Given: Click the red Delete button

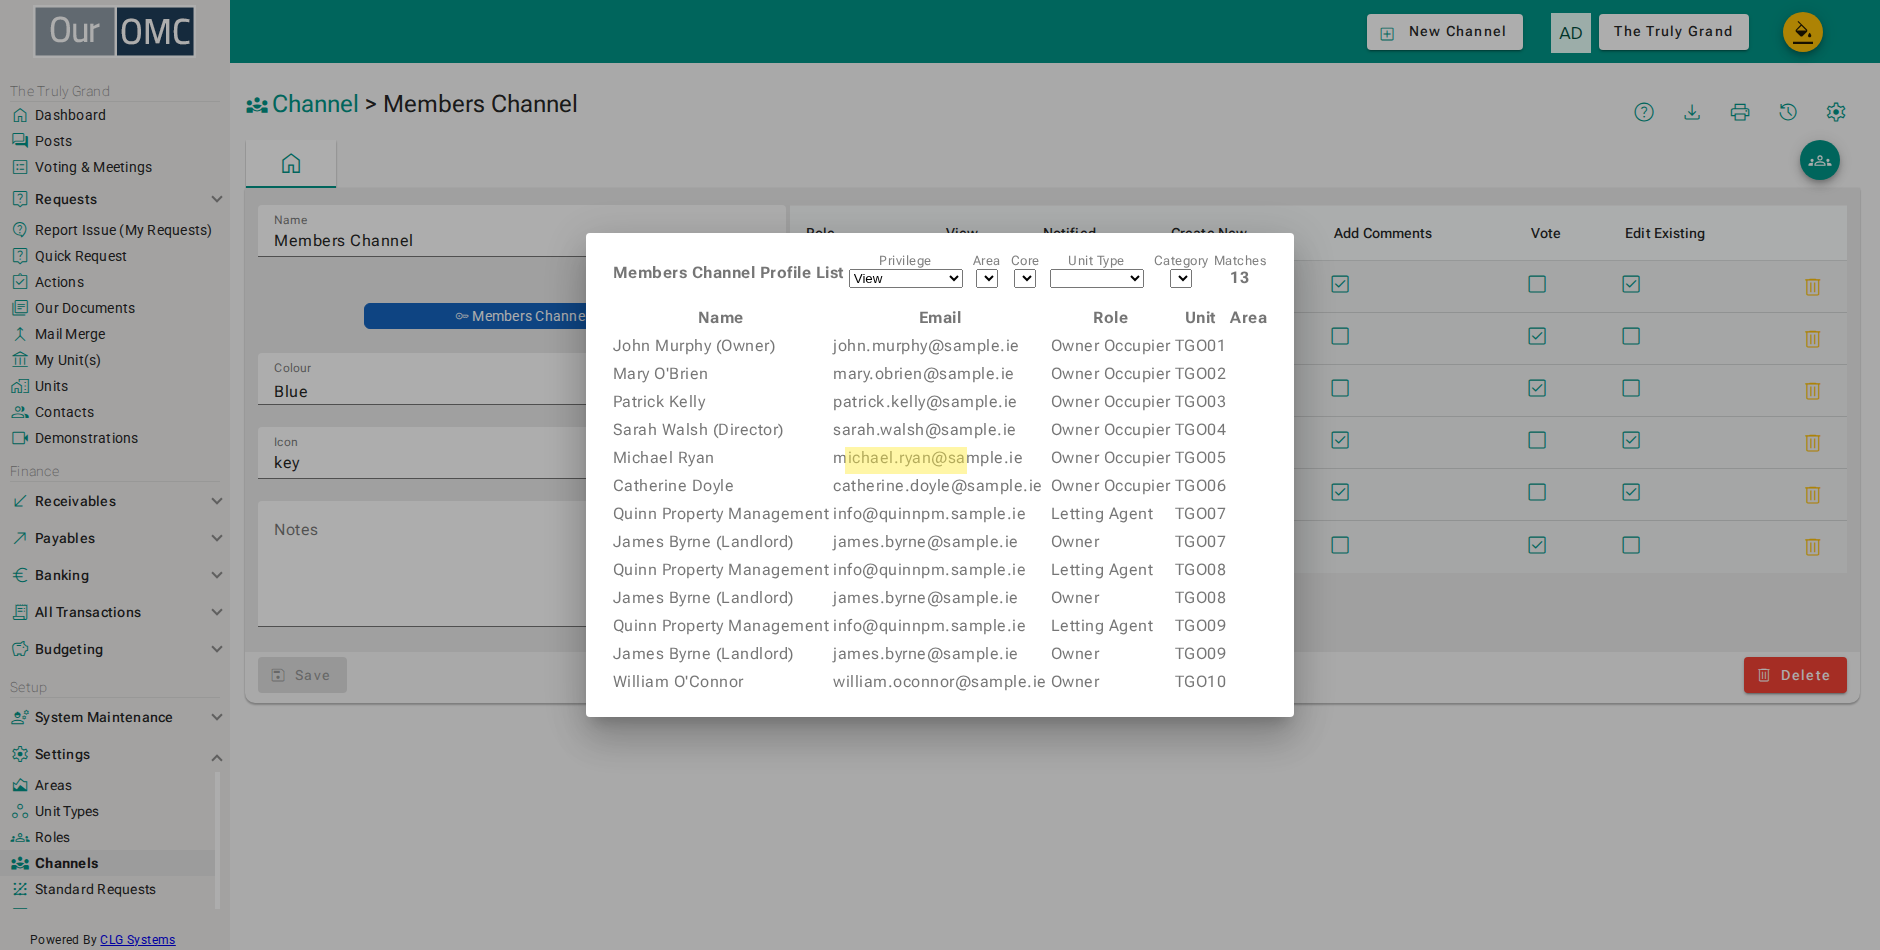Looking at the screenshot, I should (1795, 675).
